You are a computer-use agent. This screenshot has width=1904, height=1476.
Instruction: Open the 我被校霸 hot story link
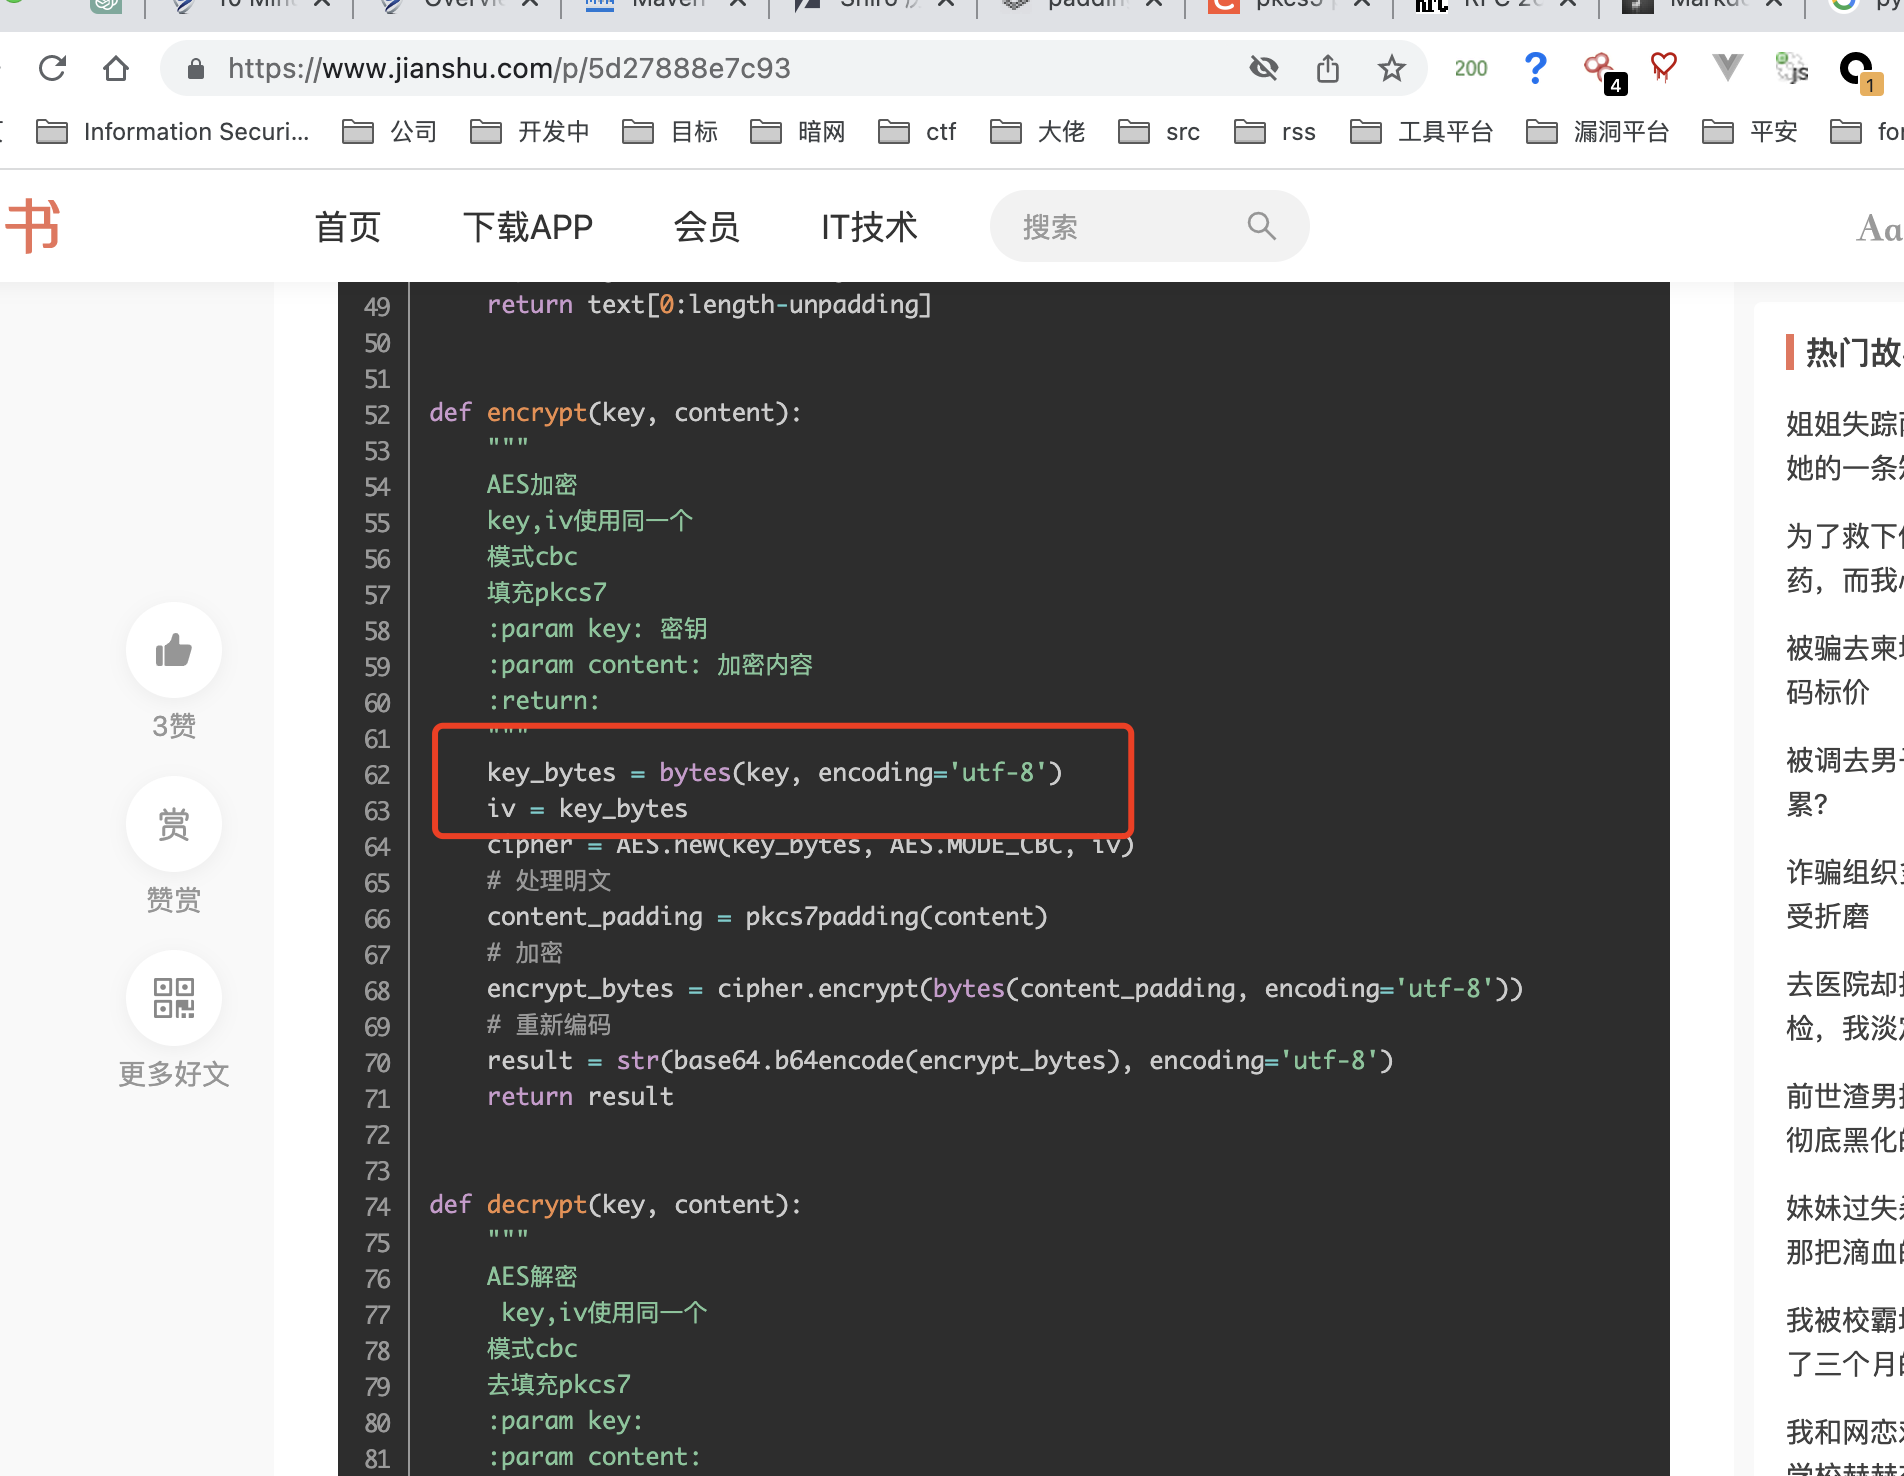click(1844, 1341)
